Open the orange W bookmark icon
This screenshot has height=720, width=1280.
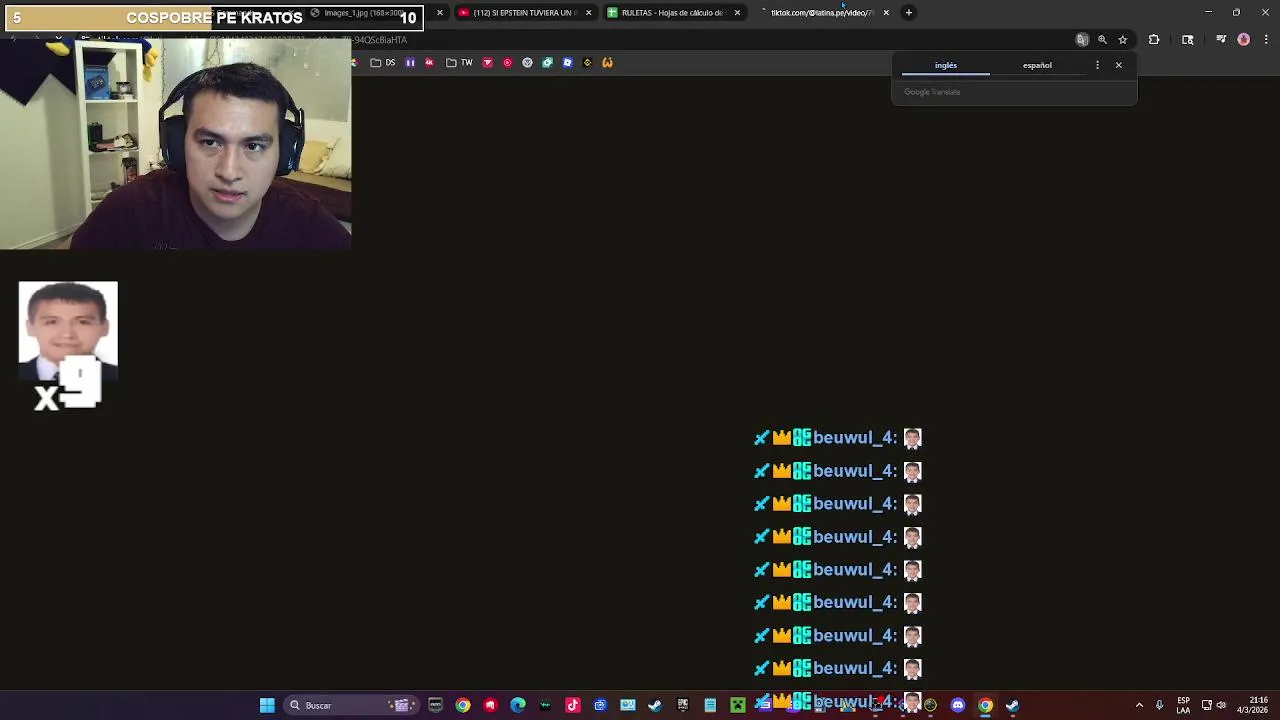(607, 63)
